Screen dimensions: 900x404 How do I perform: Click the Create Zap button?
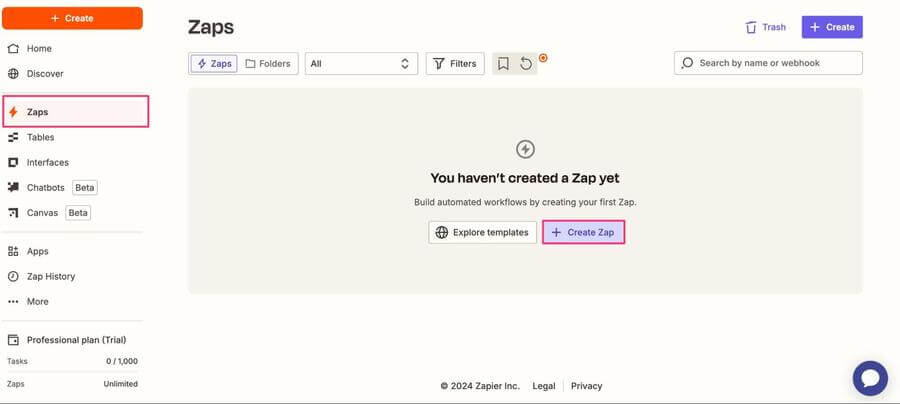[583, 232]
